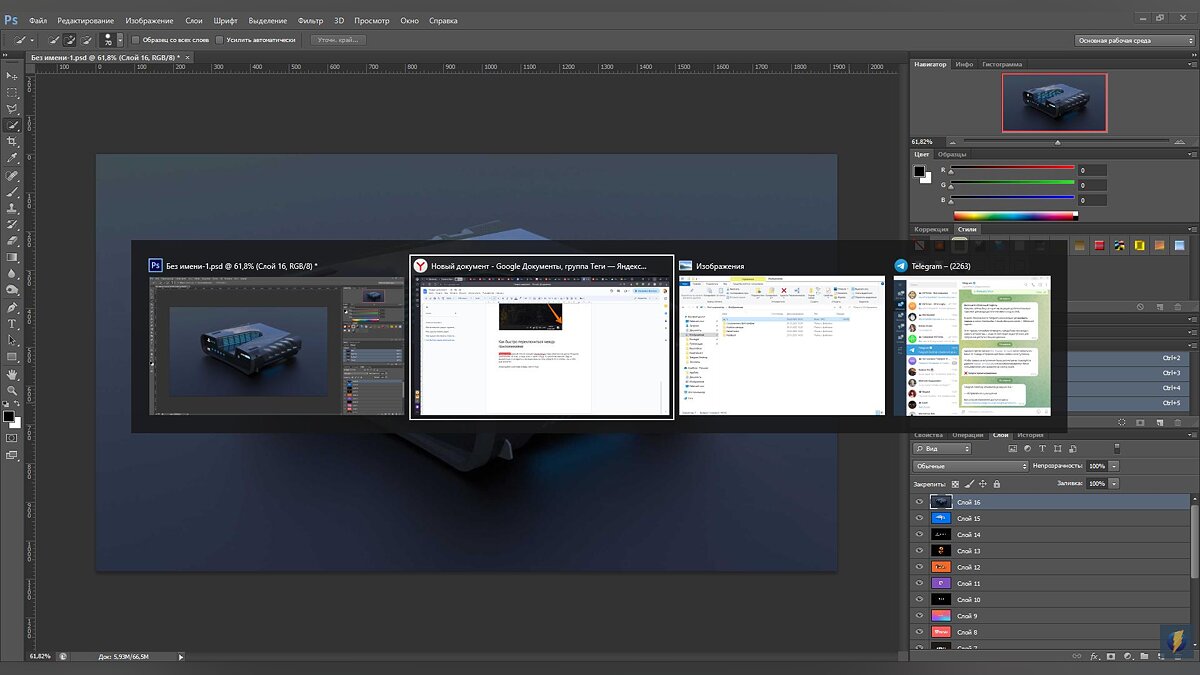Image resolution: width=1200 pixels, height=675 pixels.
Task: Open the 'Основная рабочая среда' workspace dropdown
Action: [x=1134, y=40]
